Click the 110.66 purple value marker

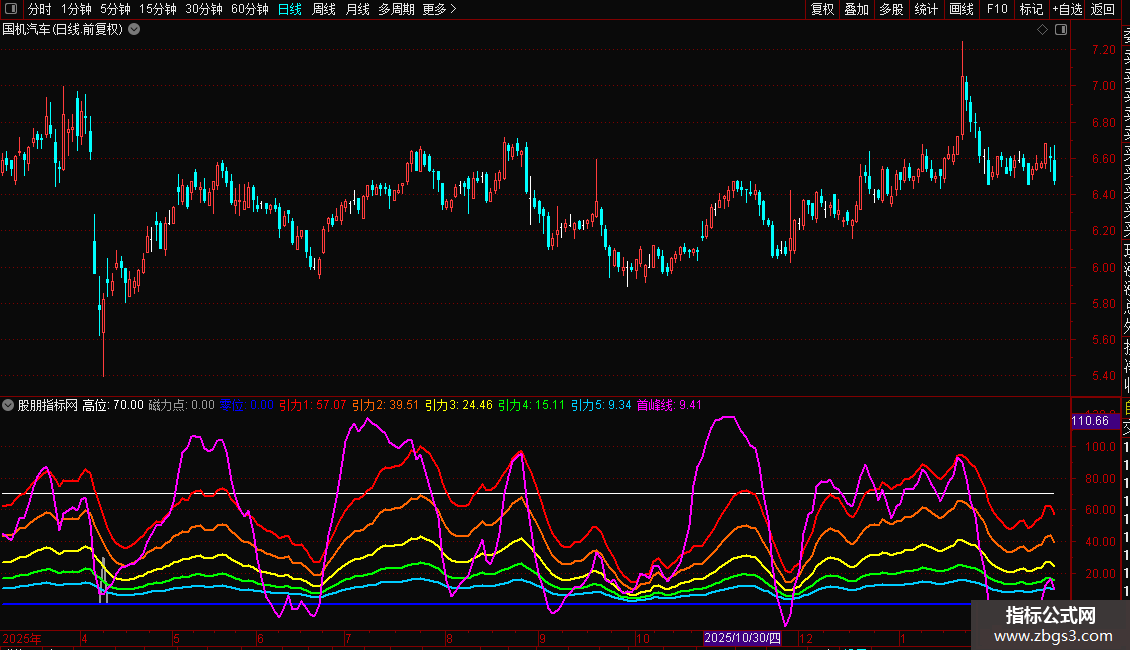coord(1089,421)
